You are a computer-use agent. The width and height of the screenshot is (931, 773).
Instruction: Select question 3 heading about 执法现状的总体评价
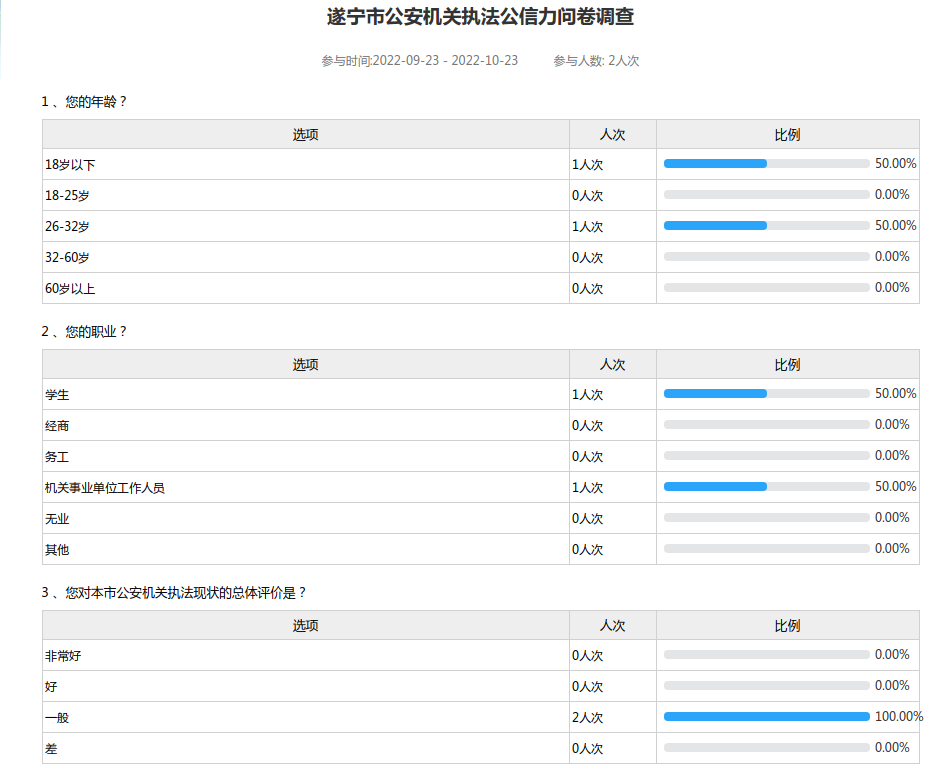pyautogui.click(x=174, y=592)
